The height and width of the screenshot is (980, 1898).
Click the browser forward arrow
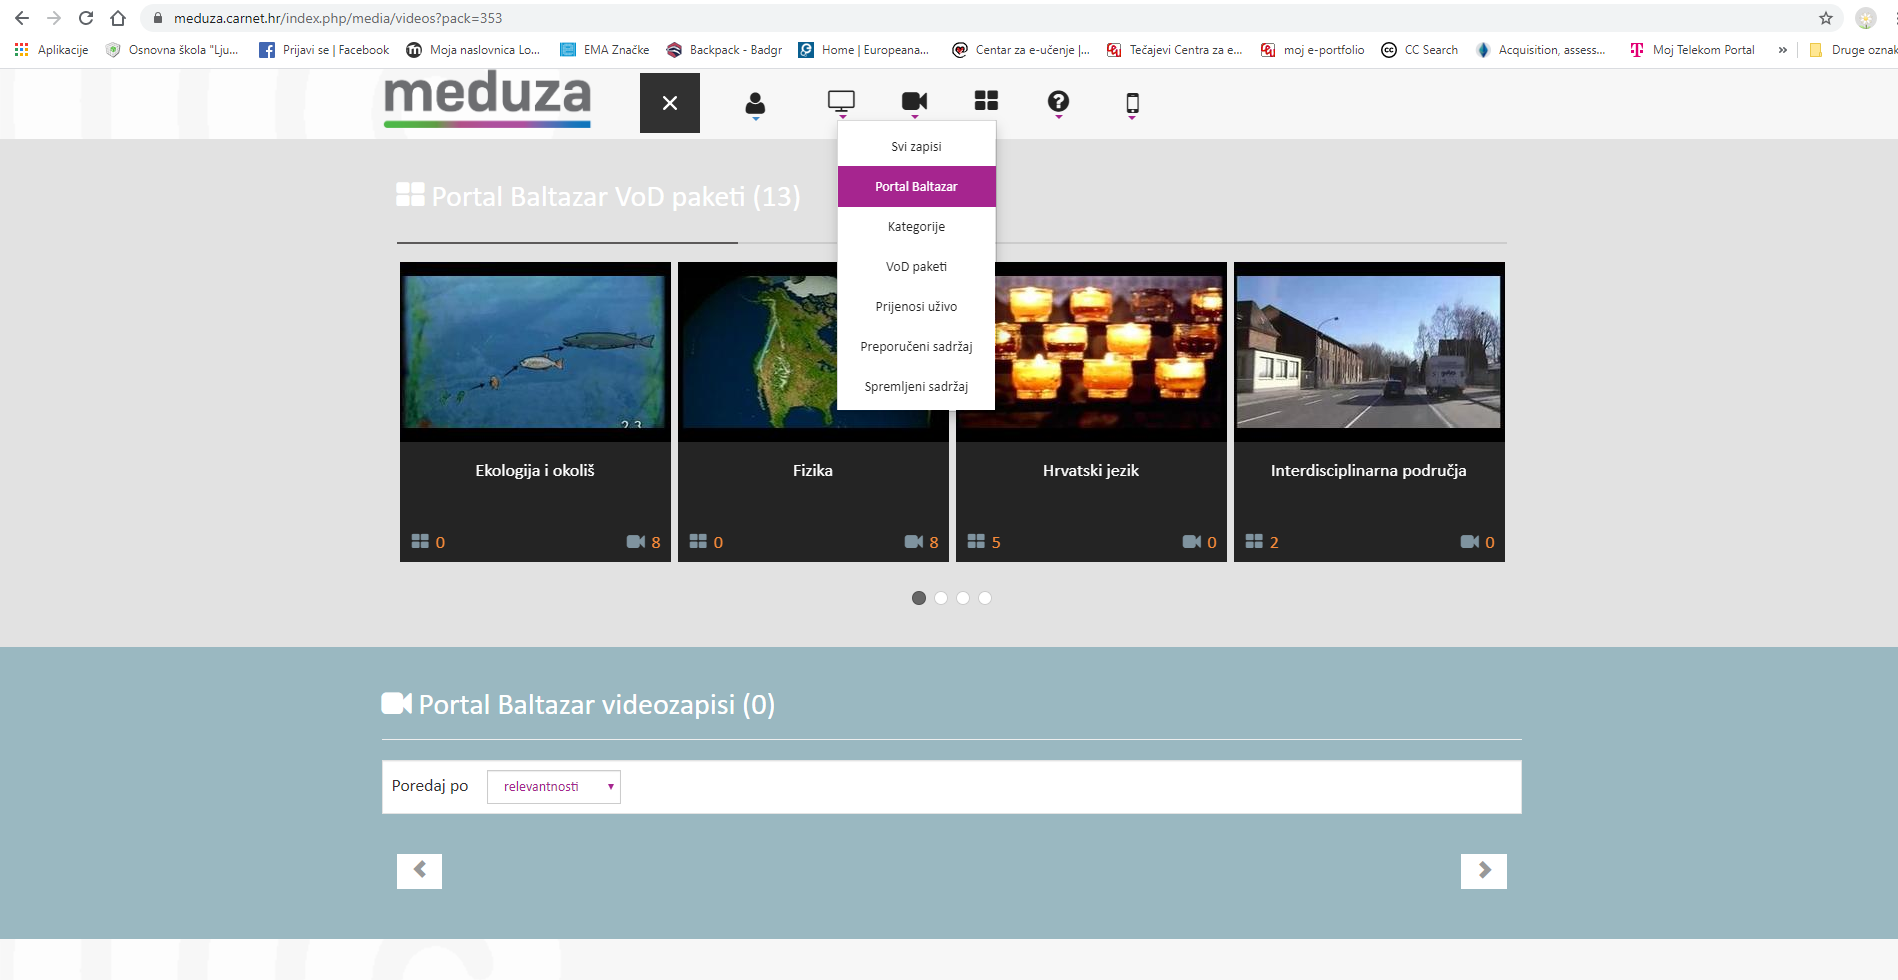(x=54, y=18)
